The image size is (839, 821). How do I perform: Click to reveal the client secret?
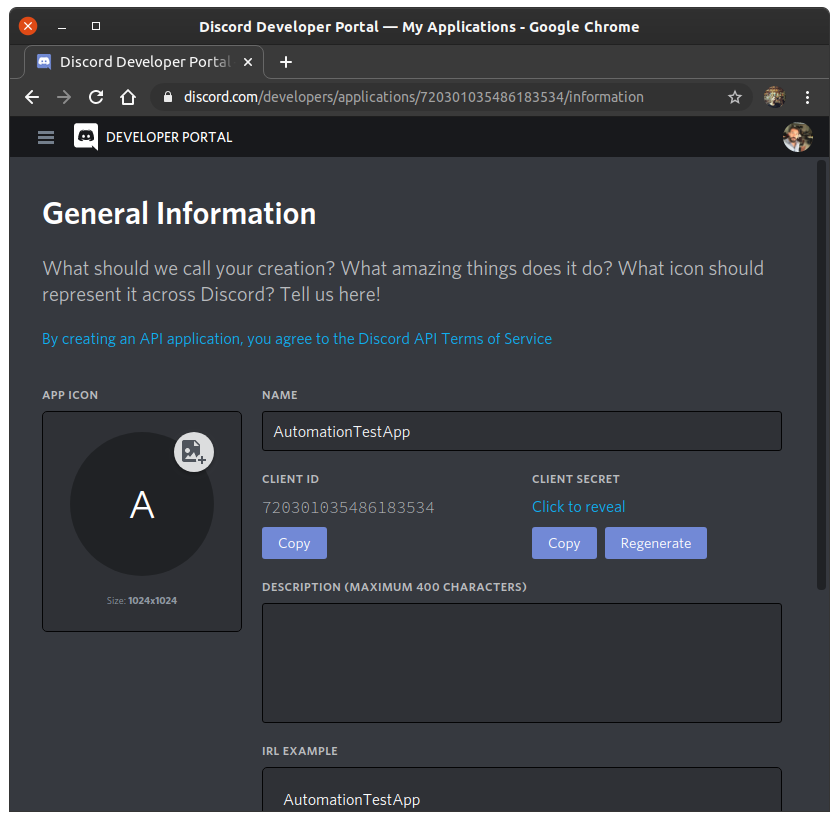[578, 506]
